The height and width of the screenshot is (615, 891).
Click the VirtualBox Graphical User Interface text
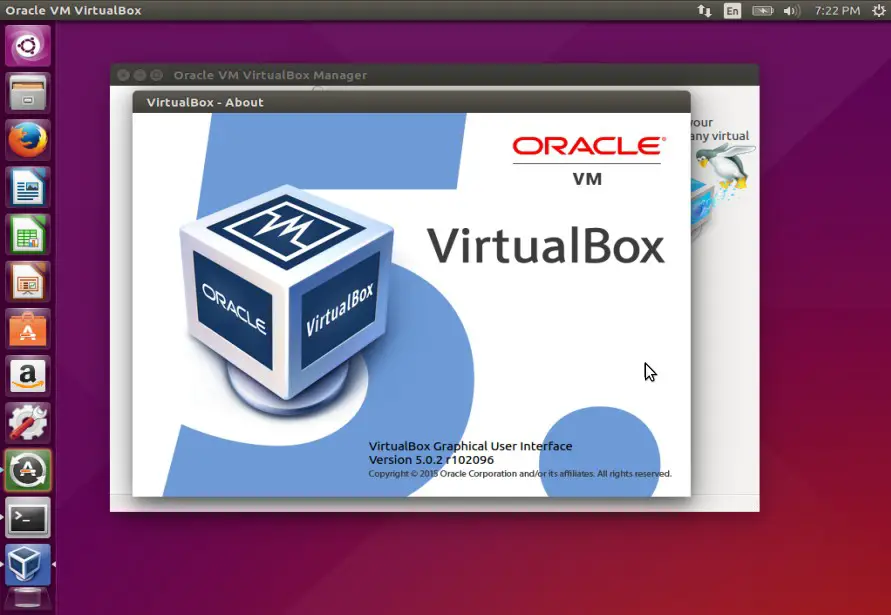click(x=471, y=446)
